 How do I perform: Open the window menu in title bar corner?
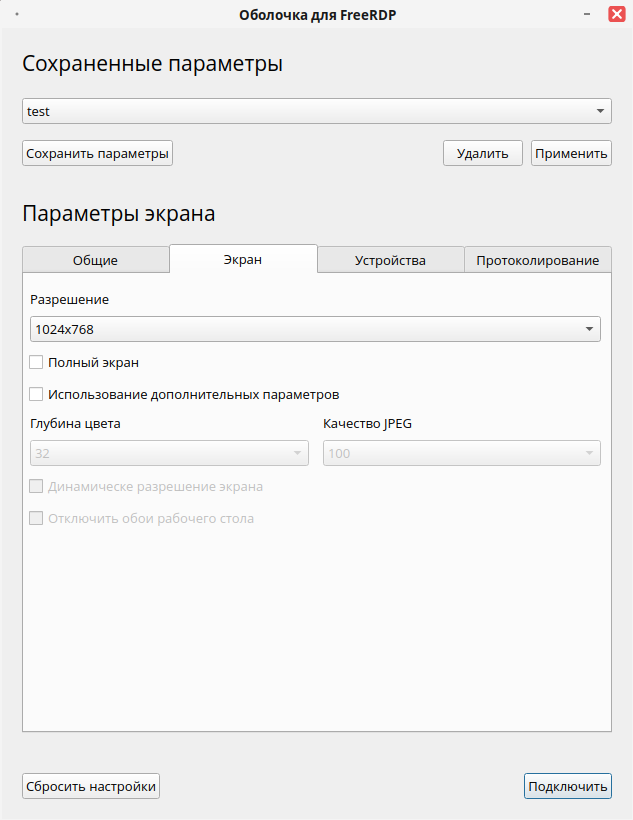17,15
